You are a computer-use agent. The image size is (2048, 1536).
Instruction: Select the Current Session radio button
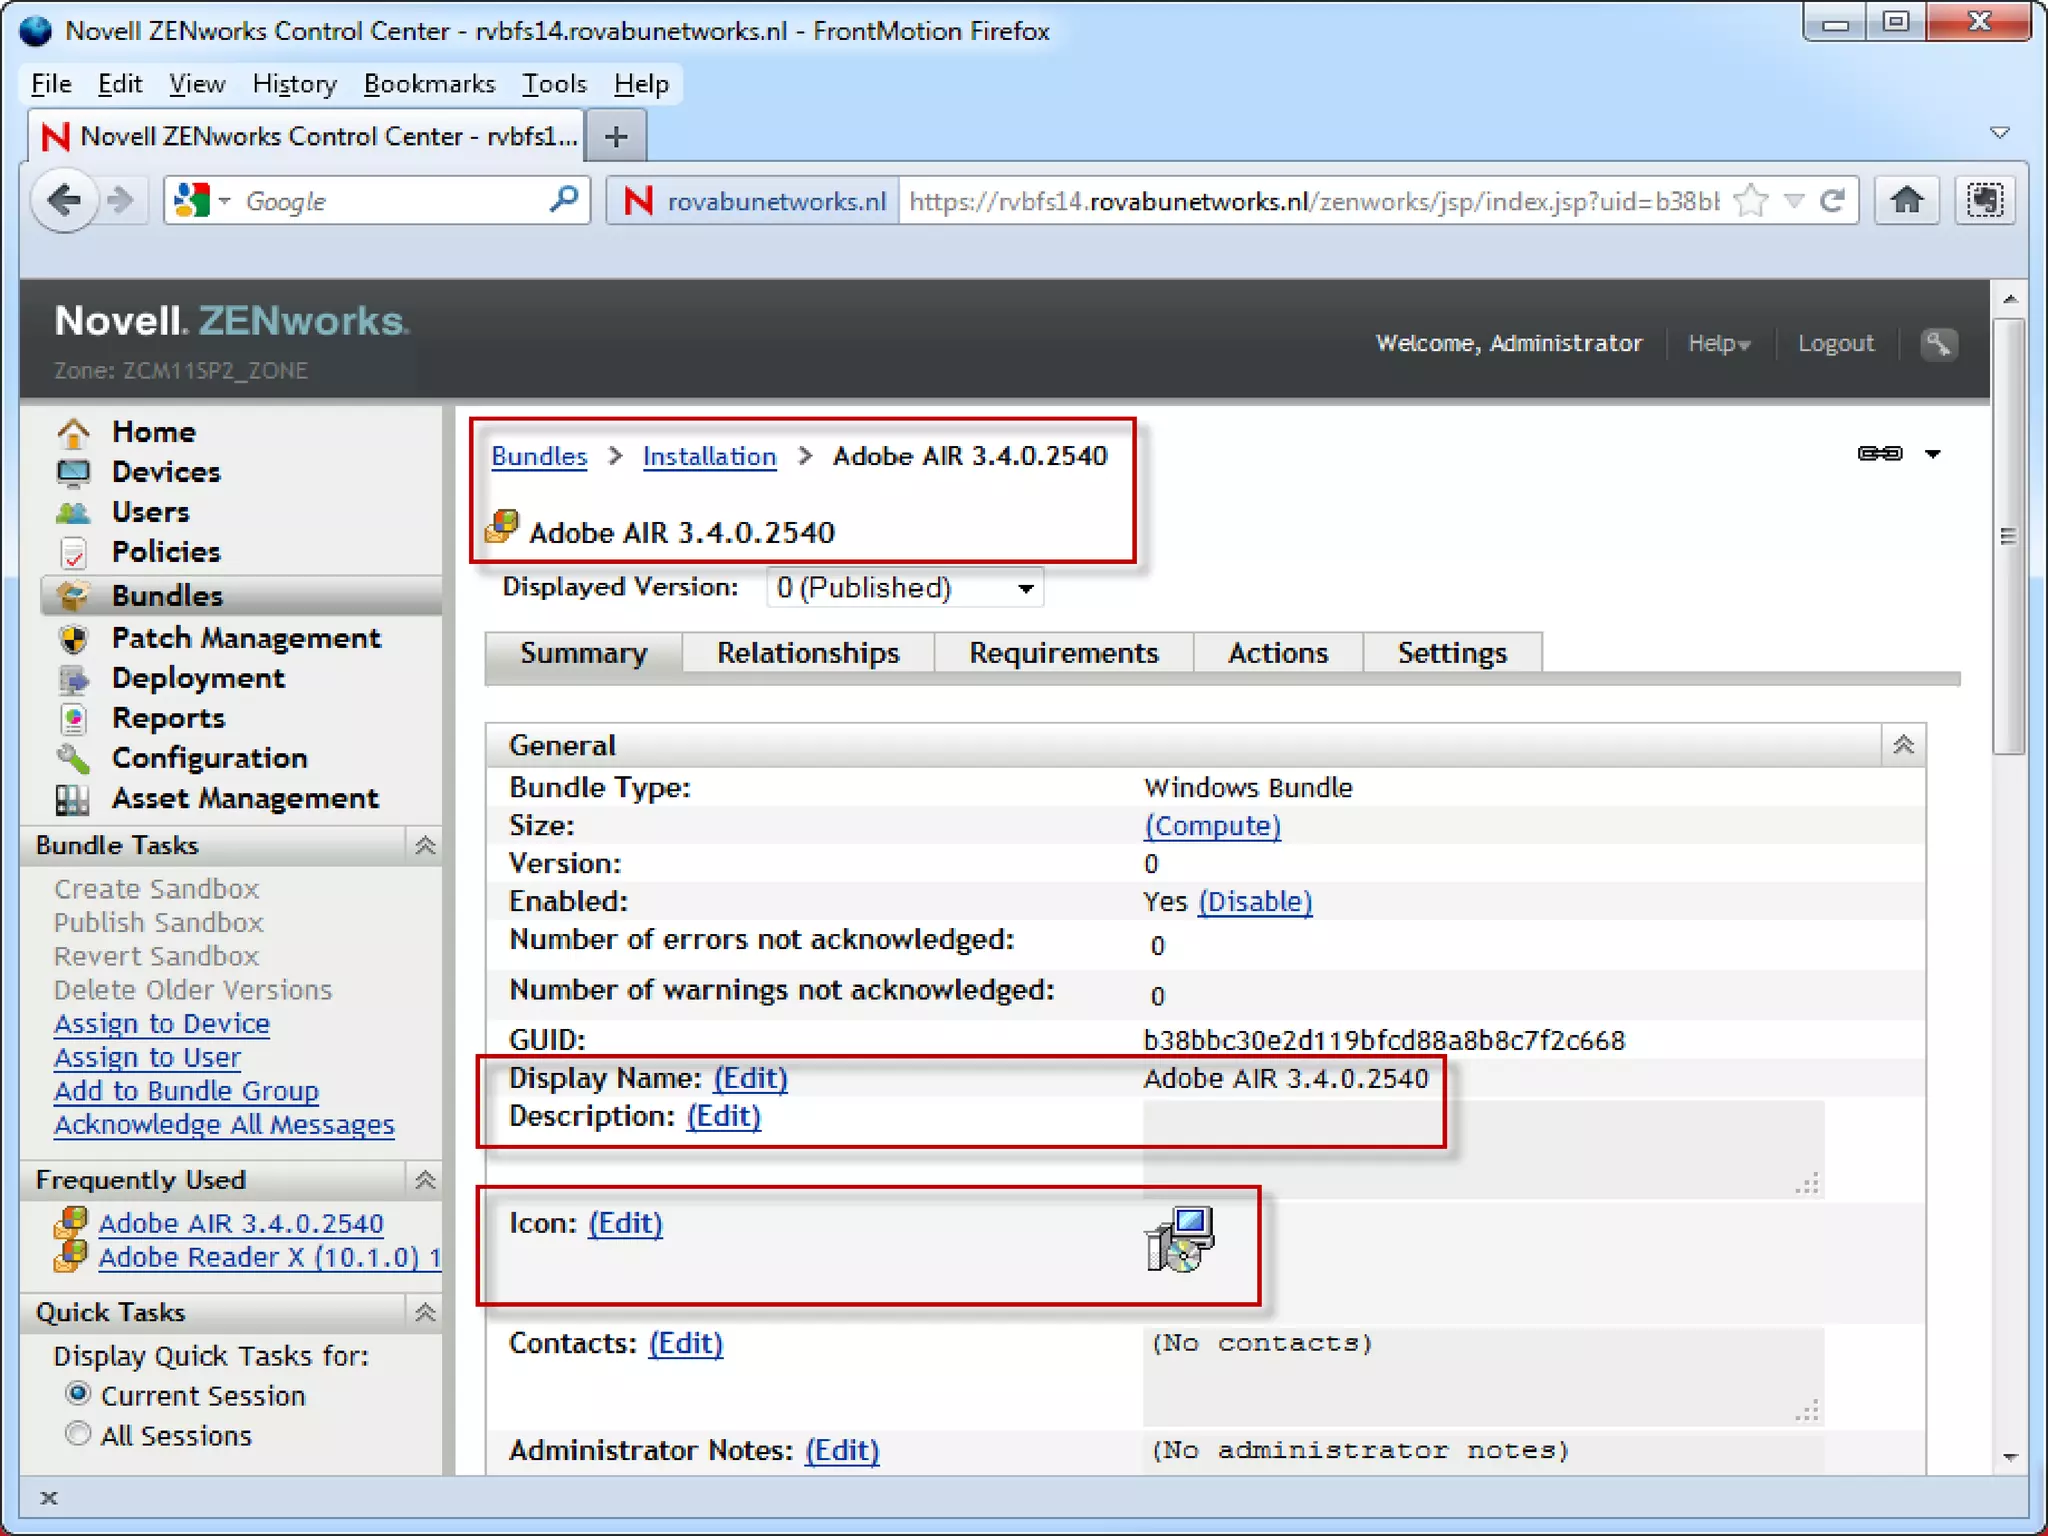click(x=78, y=1394)
